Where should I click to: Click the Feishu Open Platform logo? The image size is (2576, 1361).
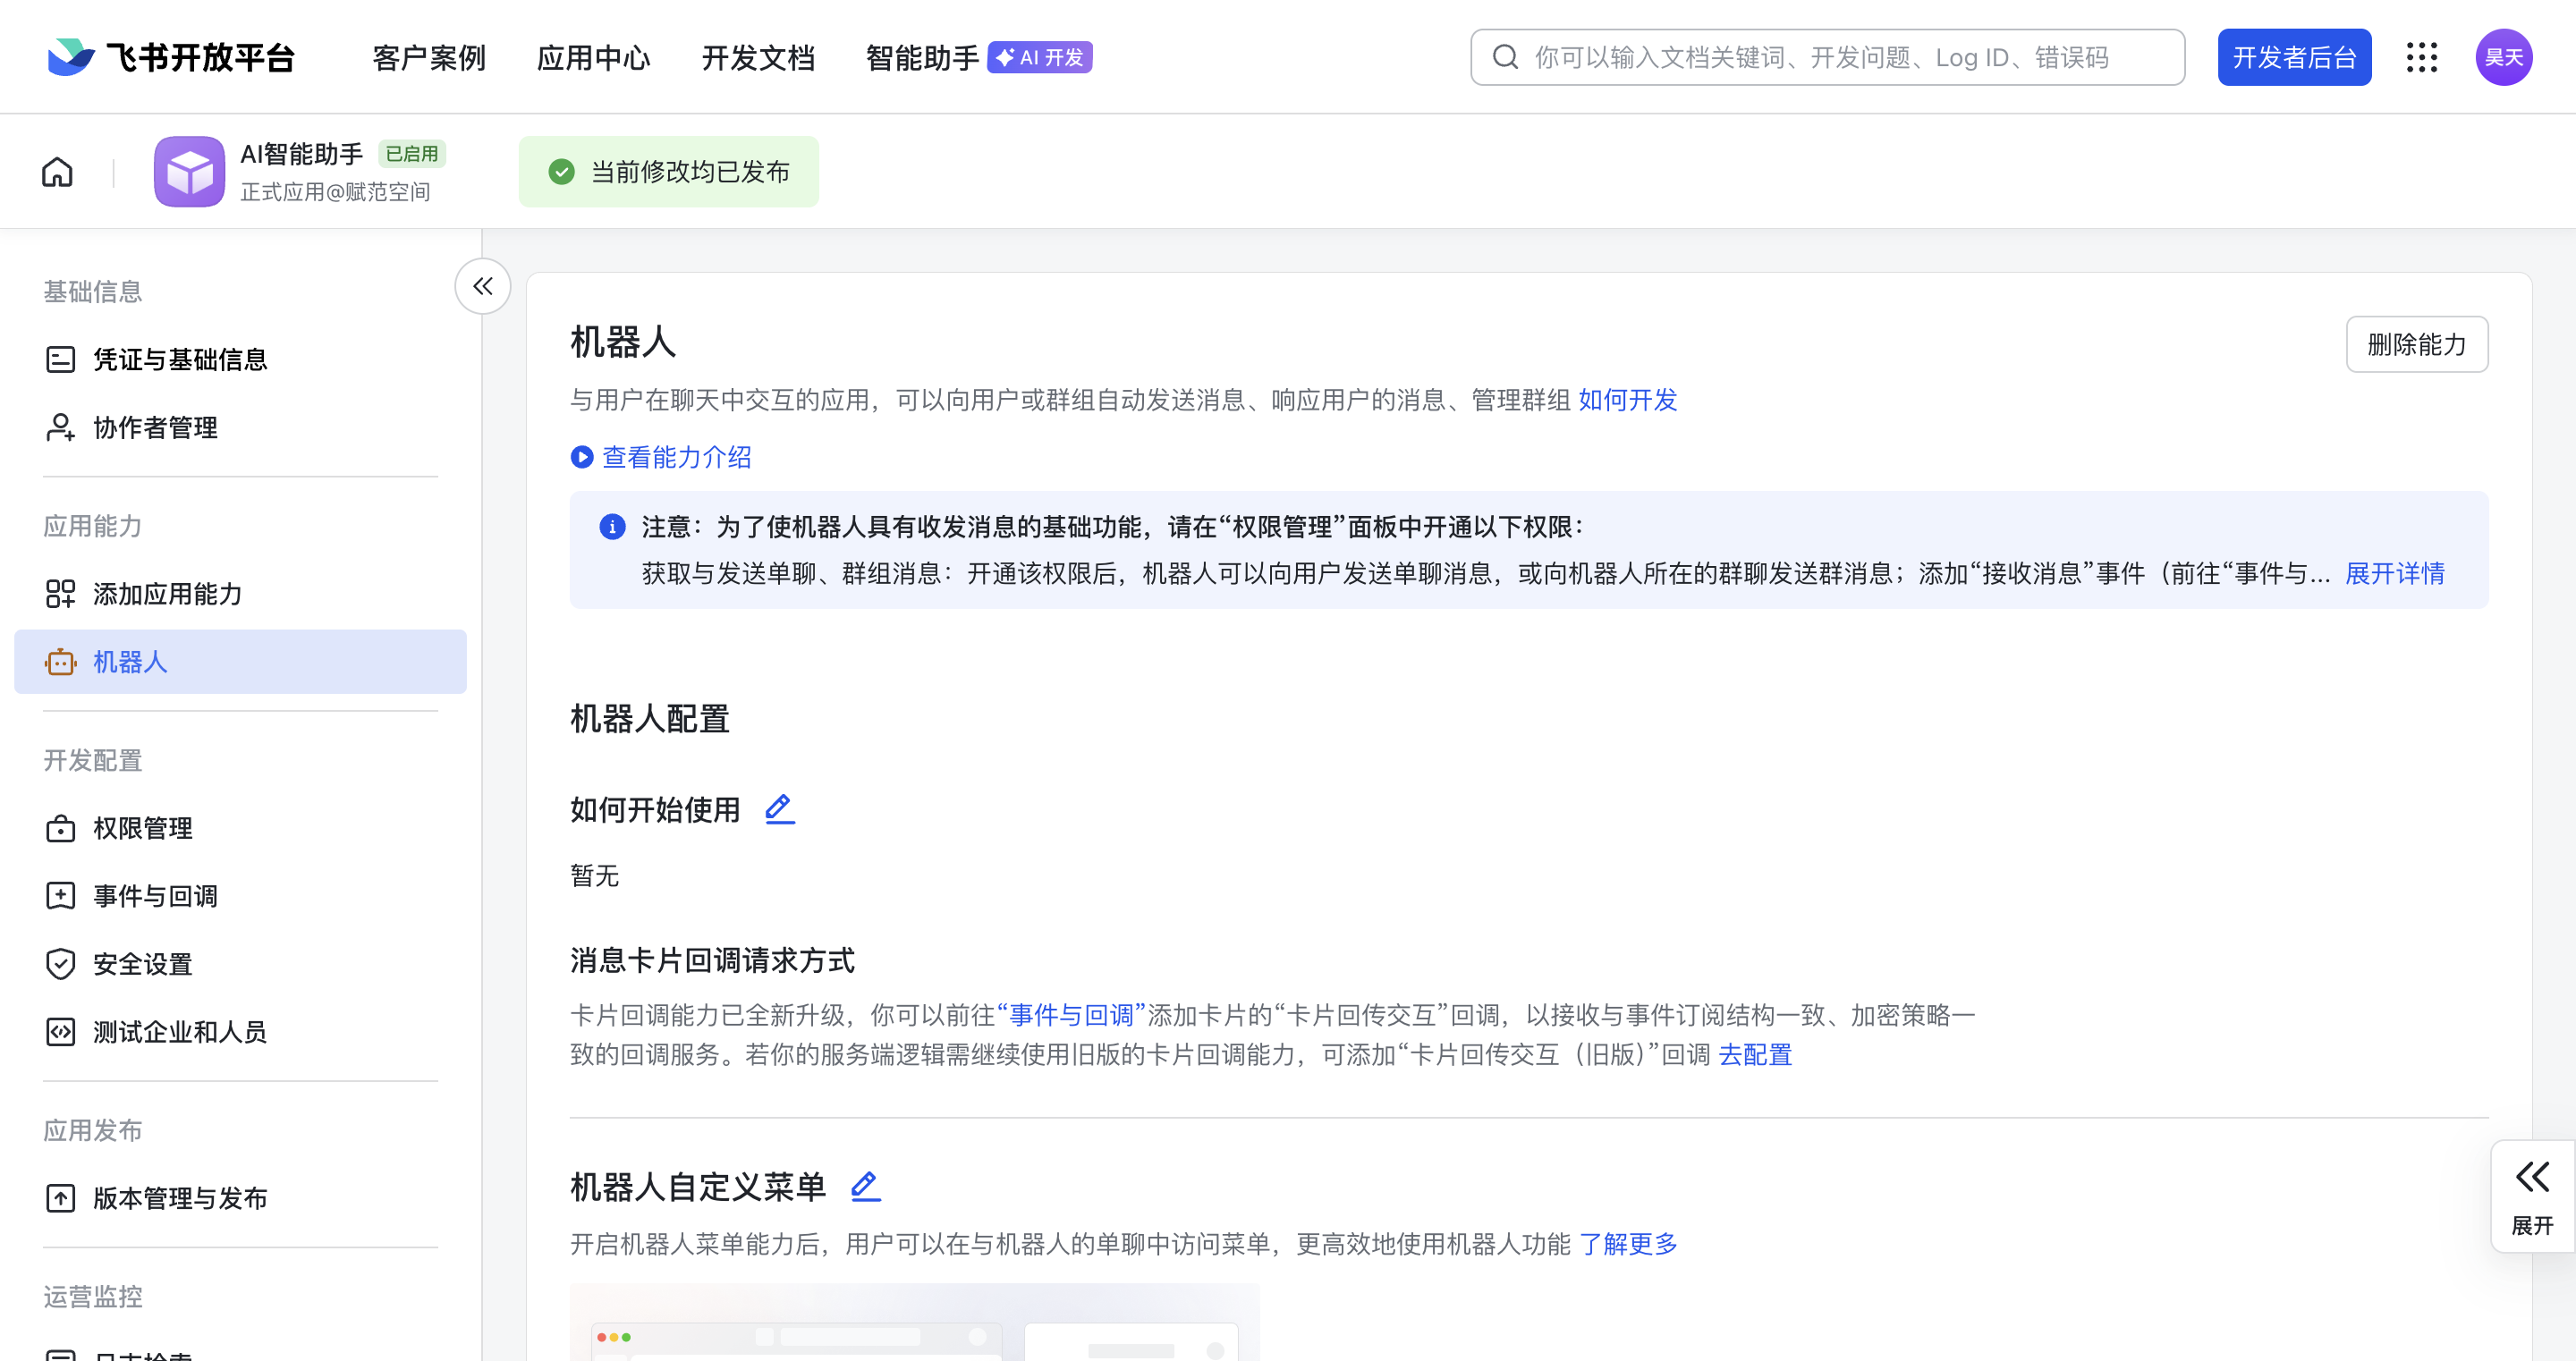click(171, 57)
